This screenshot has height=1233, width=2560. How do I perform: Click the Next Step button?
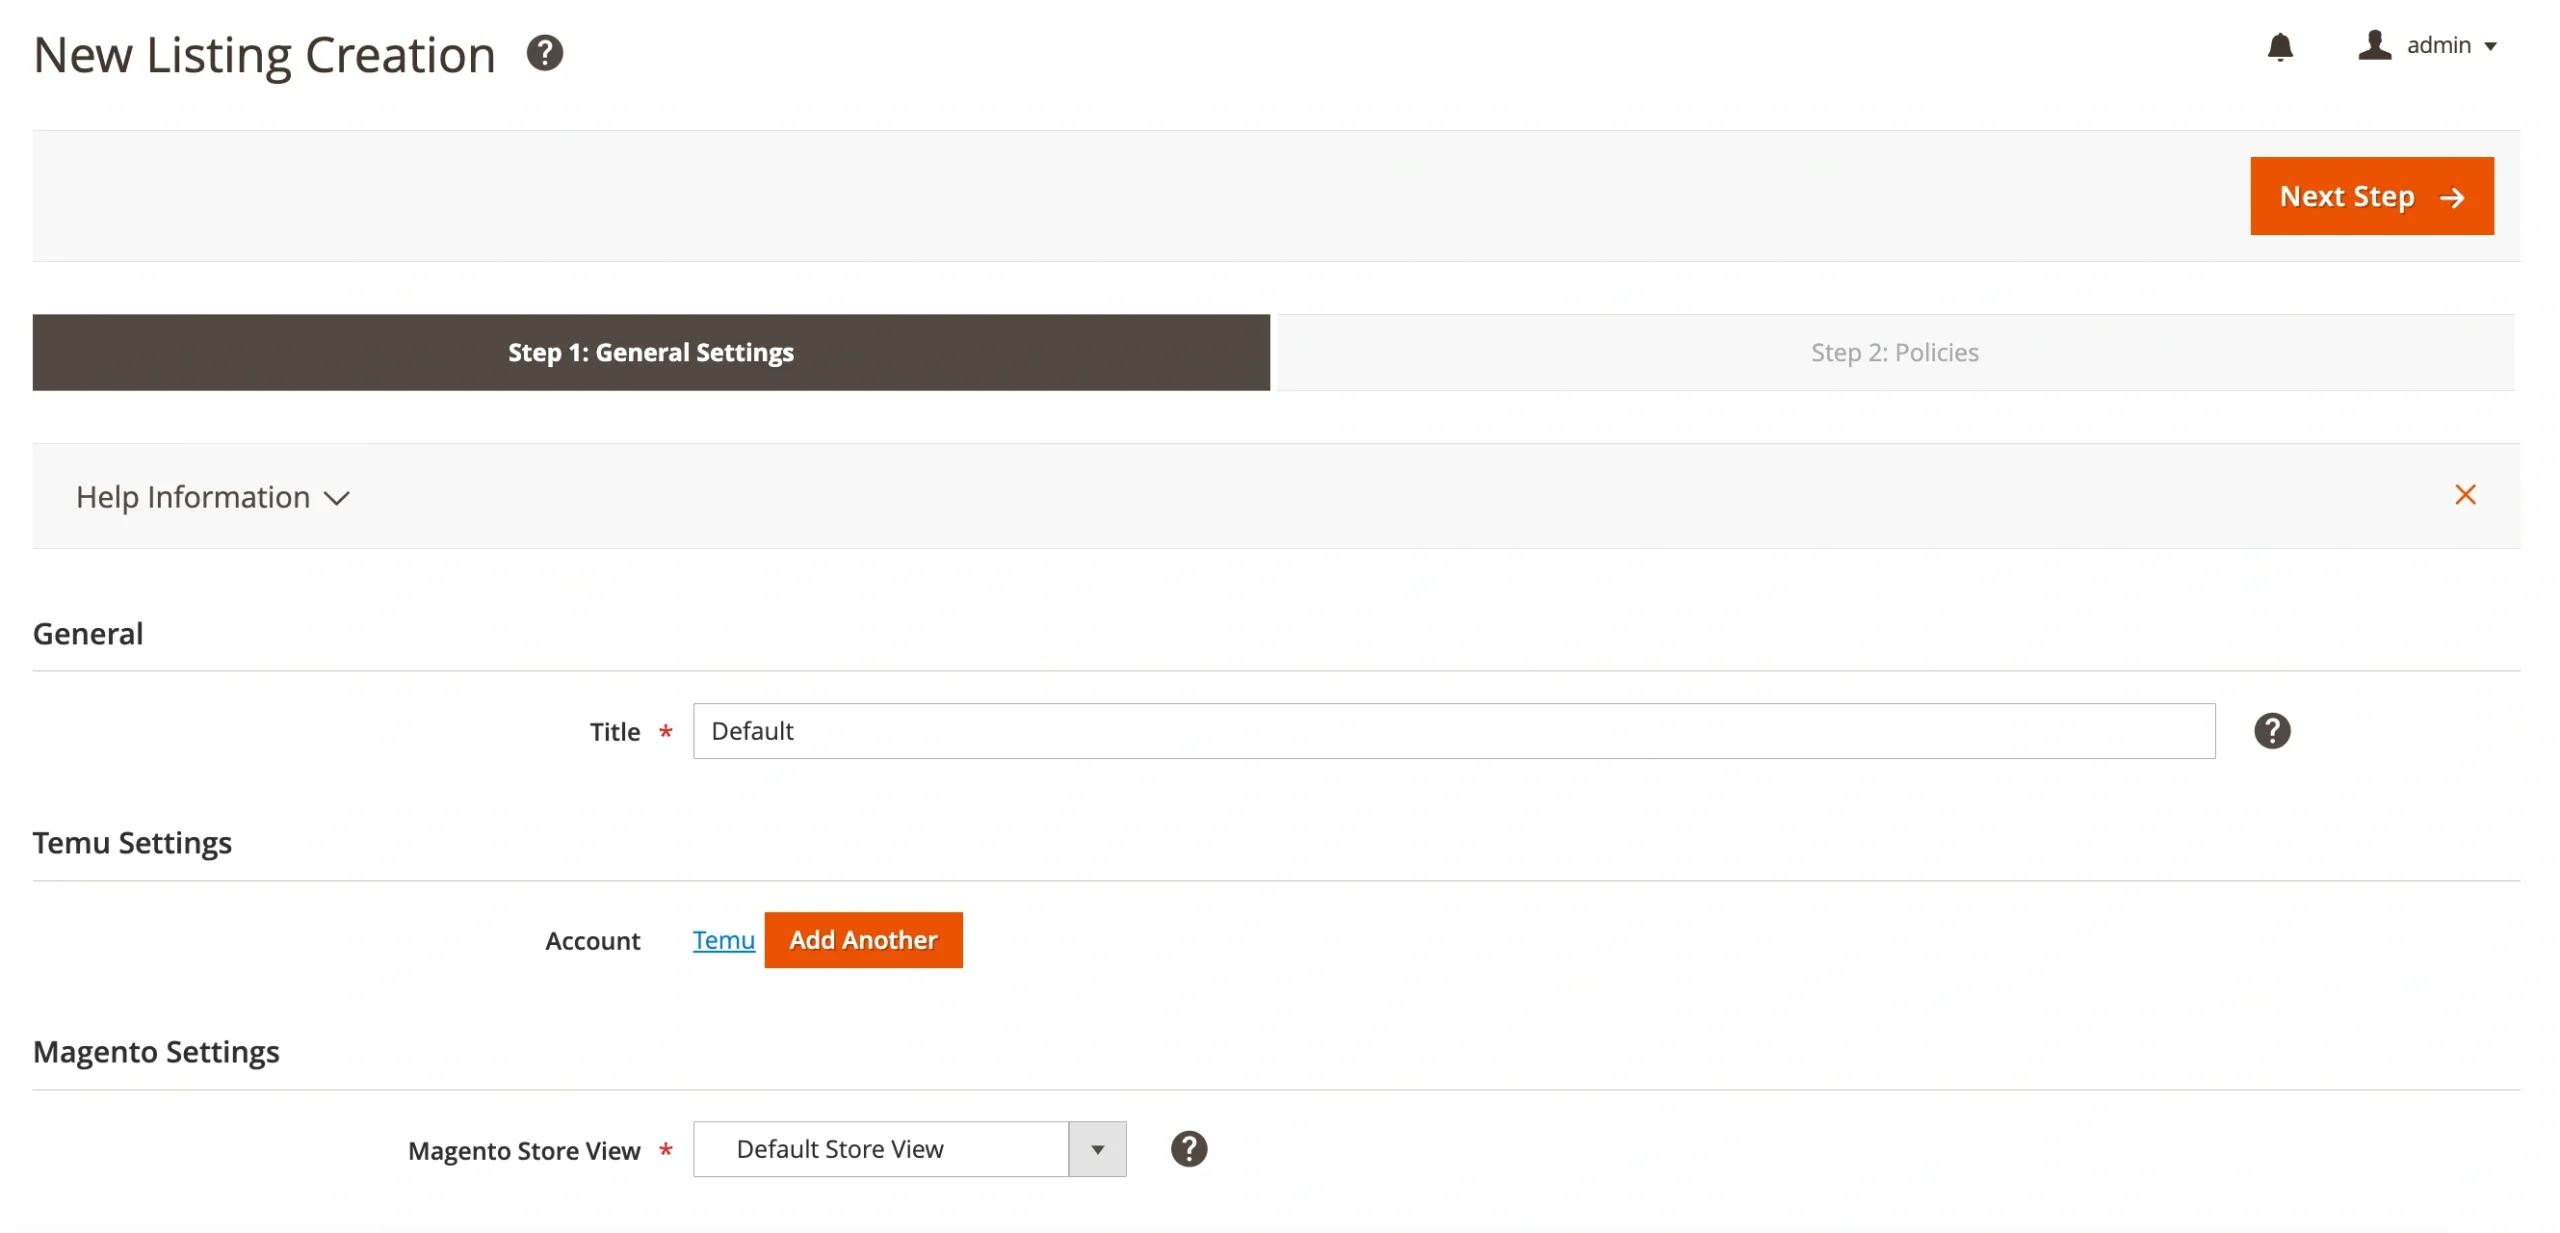click(2371, 196)
